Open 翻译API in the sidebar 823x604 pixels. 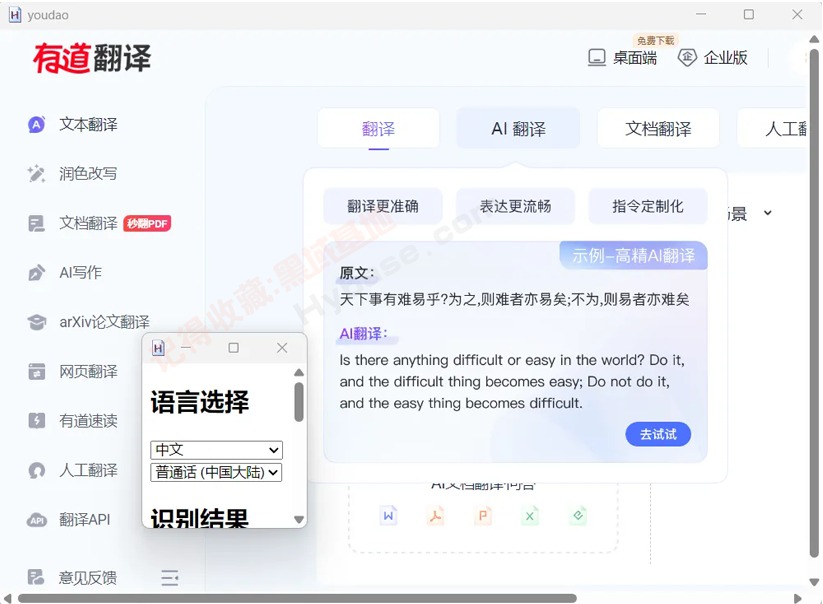tap(85, 520)
